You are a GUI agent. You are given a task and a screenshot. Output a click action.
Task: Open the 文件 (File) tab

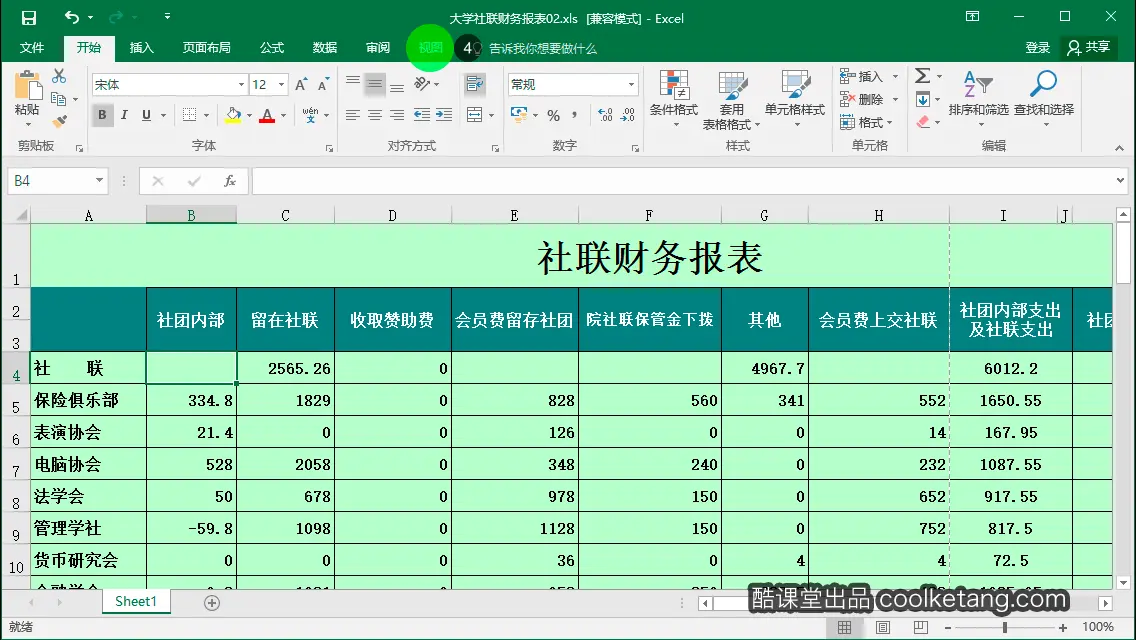coord(32,48)
